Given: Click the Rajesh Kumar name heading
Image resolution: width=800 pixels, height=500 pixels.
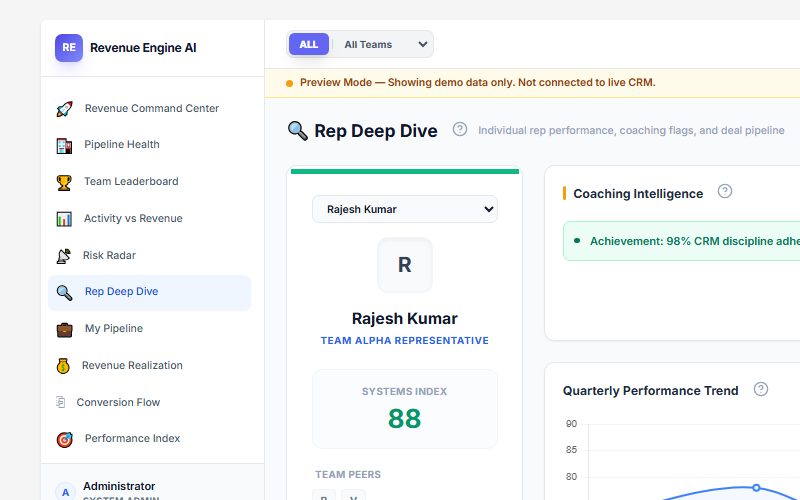Looking at the screenshot, I should pos(405,318).
